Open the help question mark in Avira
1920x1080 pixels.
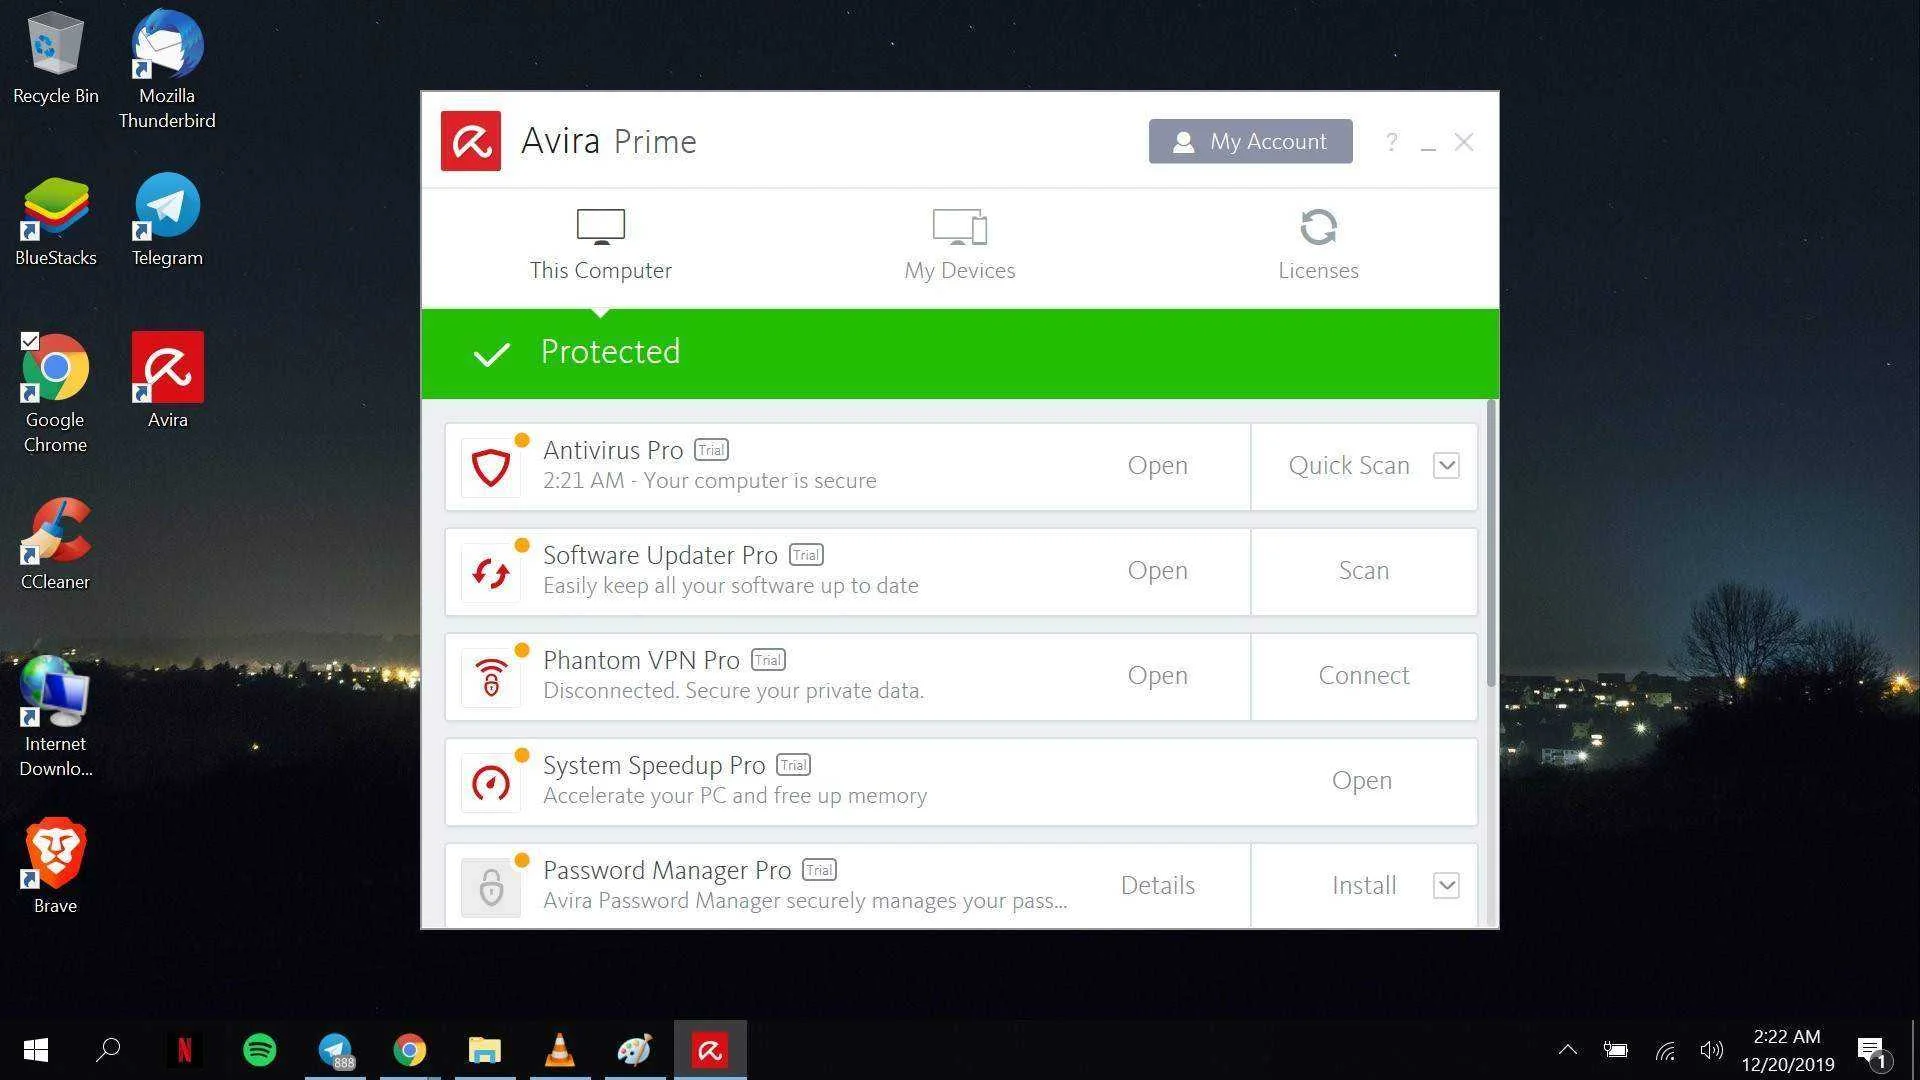(x=1391, y=142)
